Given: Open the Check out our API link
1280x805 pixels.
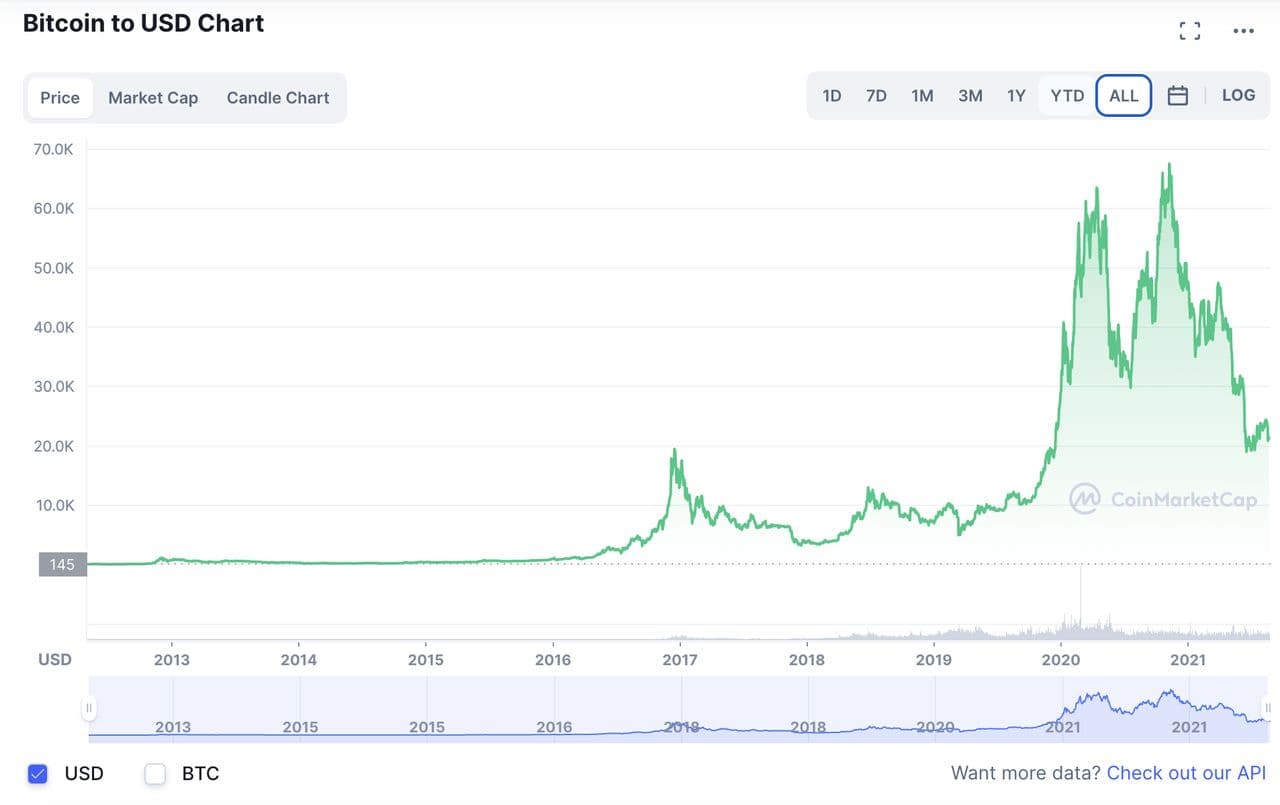Looking at the screenshot, I should pos(1186,773).
